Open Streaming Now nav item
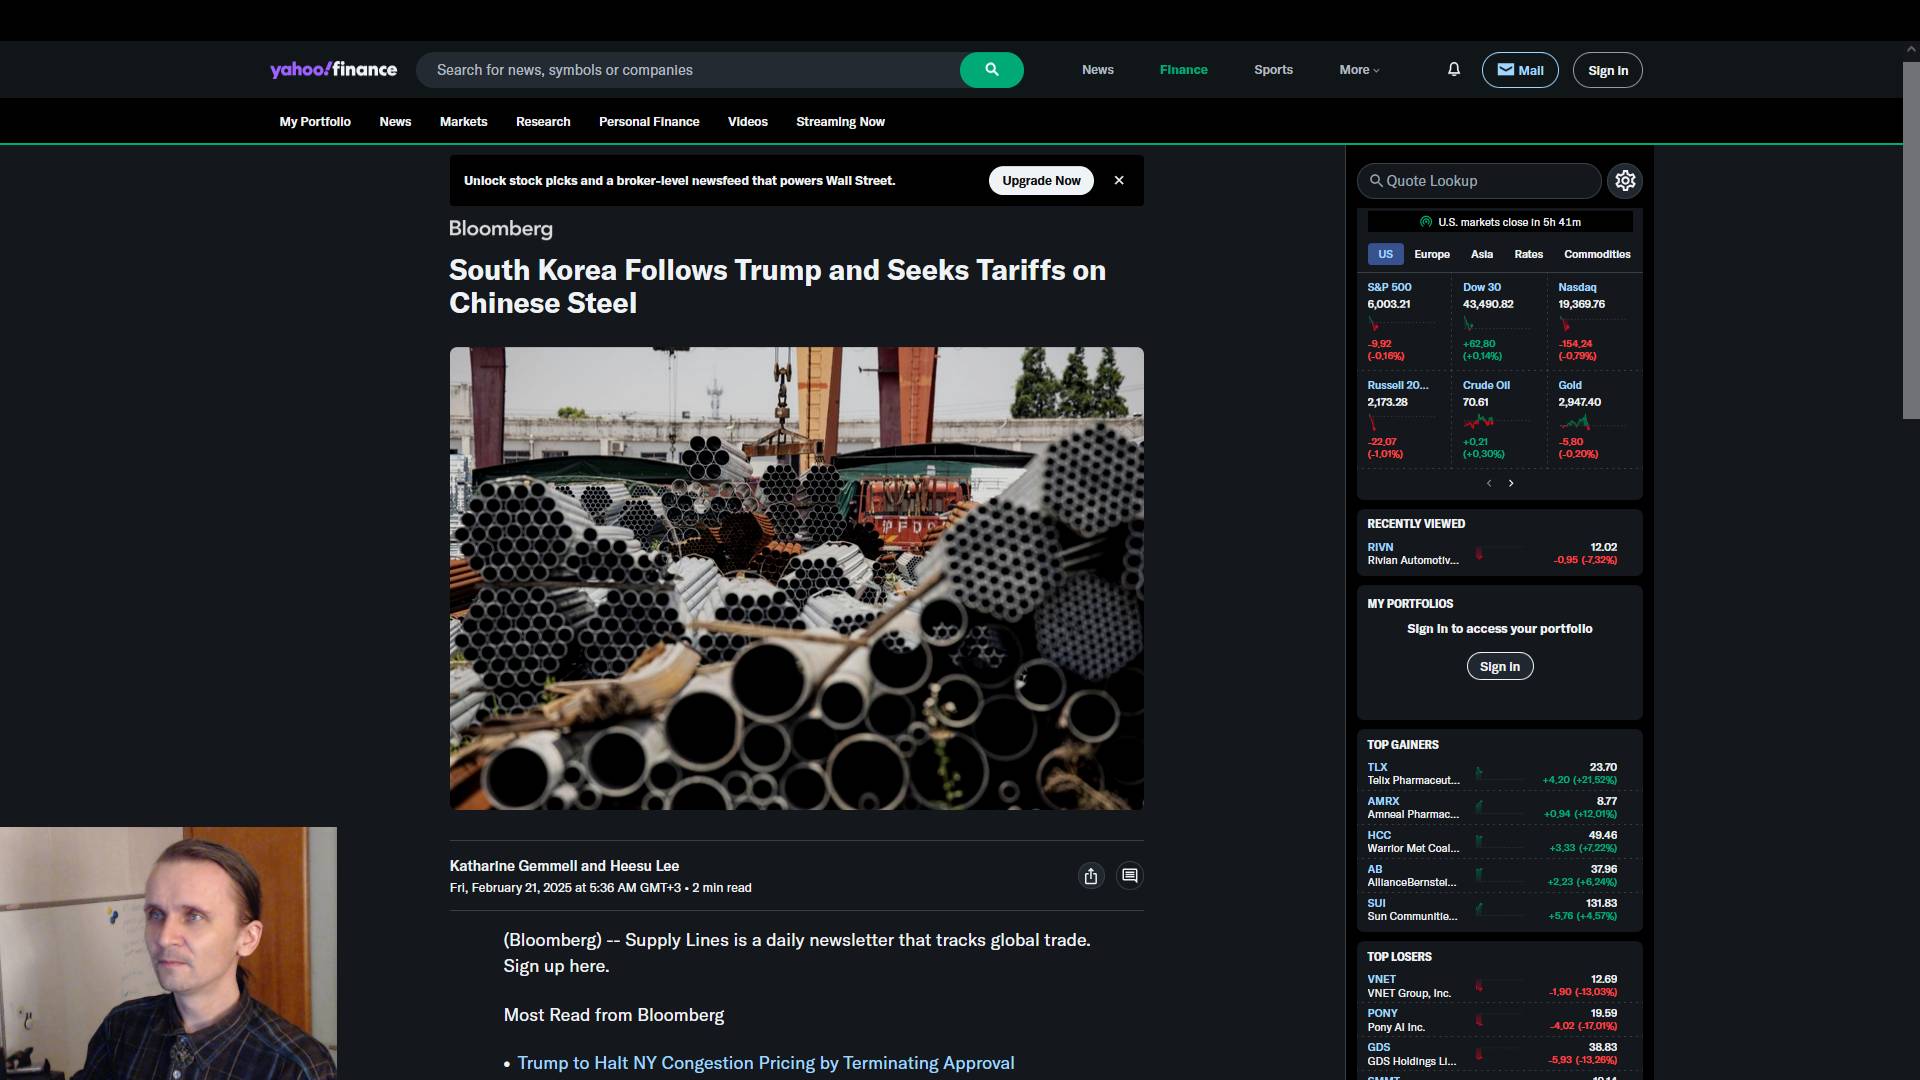The width and height of the screenshot is (1920, 1080). pyautogui.click(x=840, y=122)
